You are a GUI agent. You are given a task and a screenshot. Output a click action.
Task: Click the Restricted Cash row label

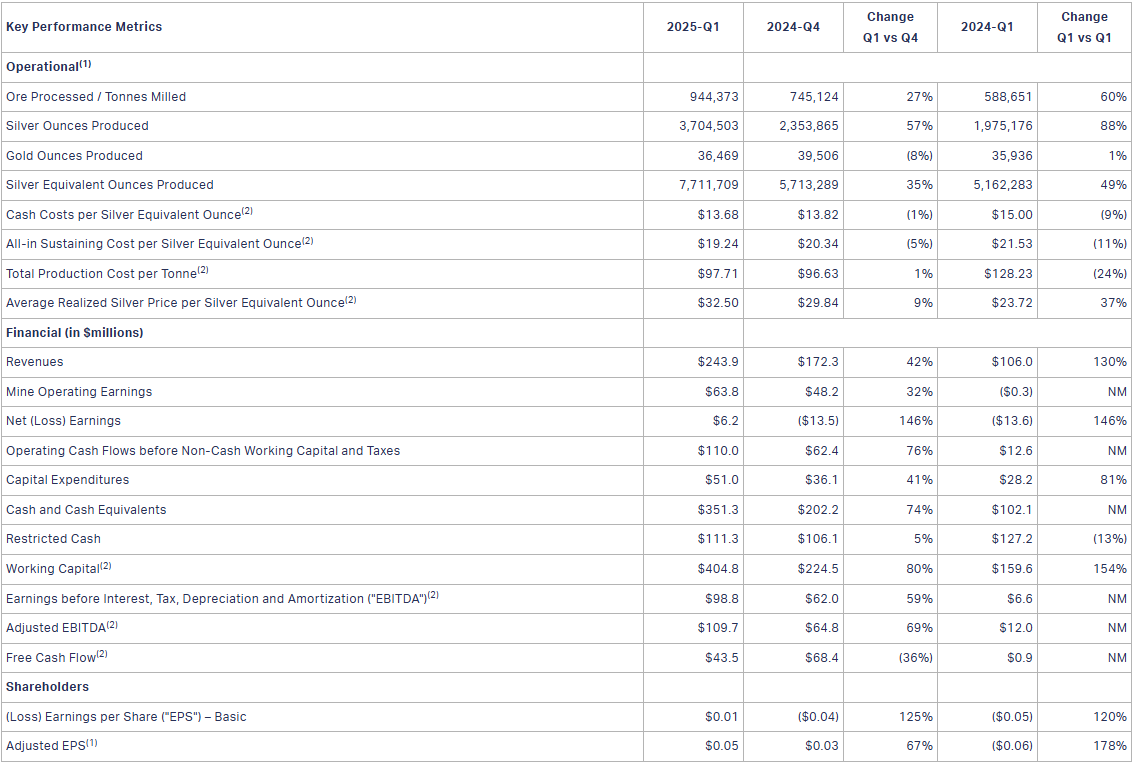pos(53,539)
